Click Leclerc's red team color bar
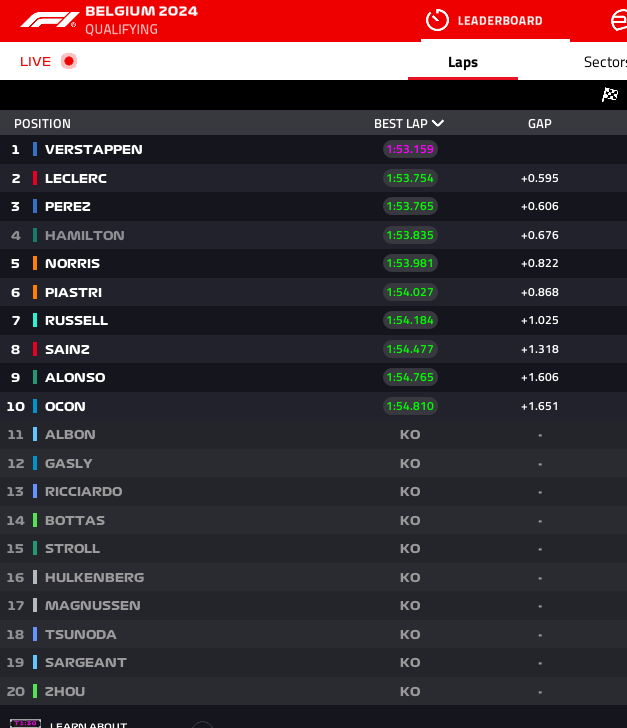Image resolution: width=627 pixels, height=728 pixels. 35,178
